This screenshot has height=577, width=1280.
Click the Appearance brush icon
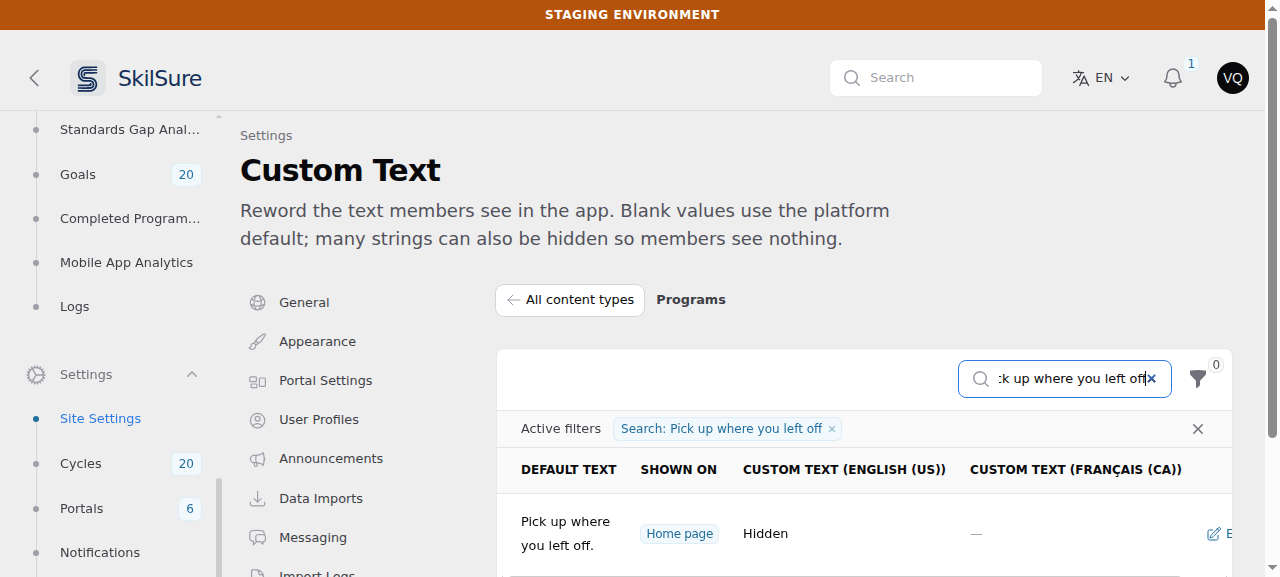click(x=258, y=342)
